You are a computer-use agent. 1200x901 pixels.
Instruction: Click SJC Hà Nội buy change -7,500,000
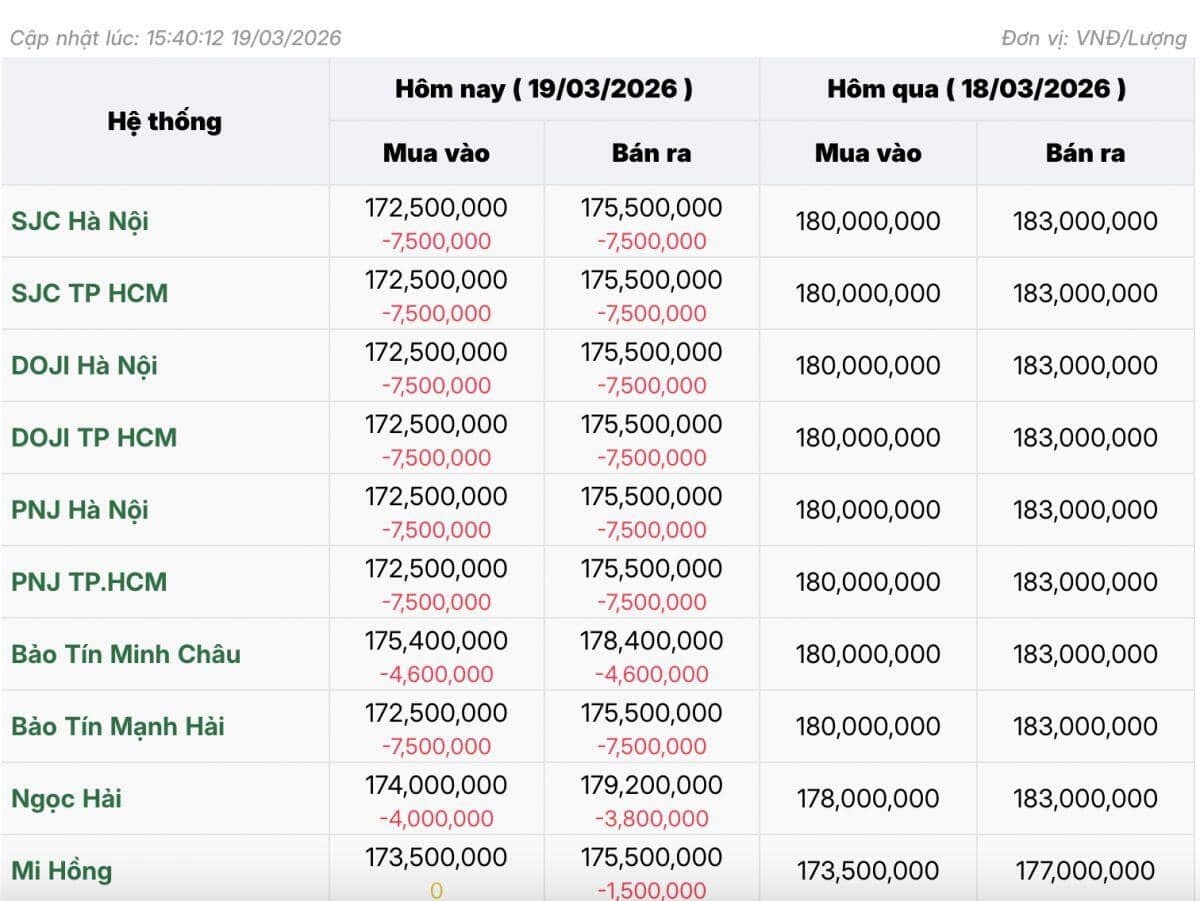coord(436,241)
